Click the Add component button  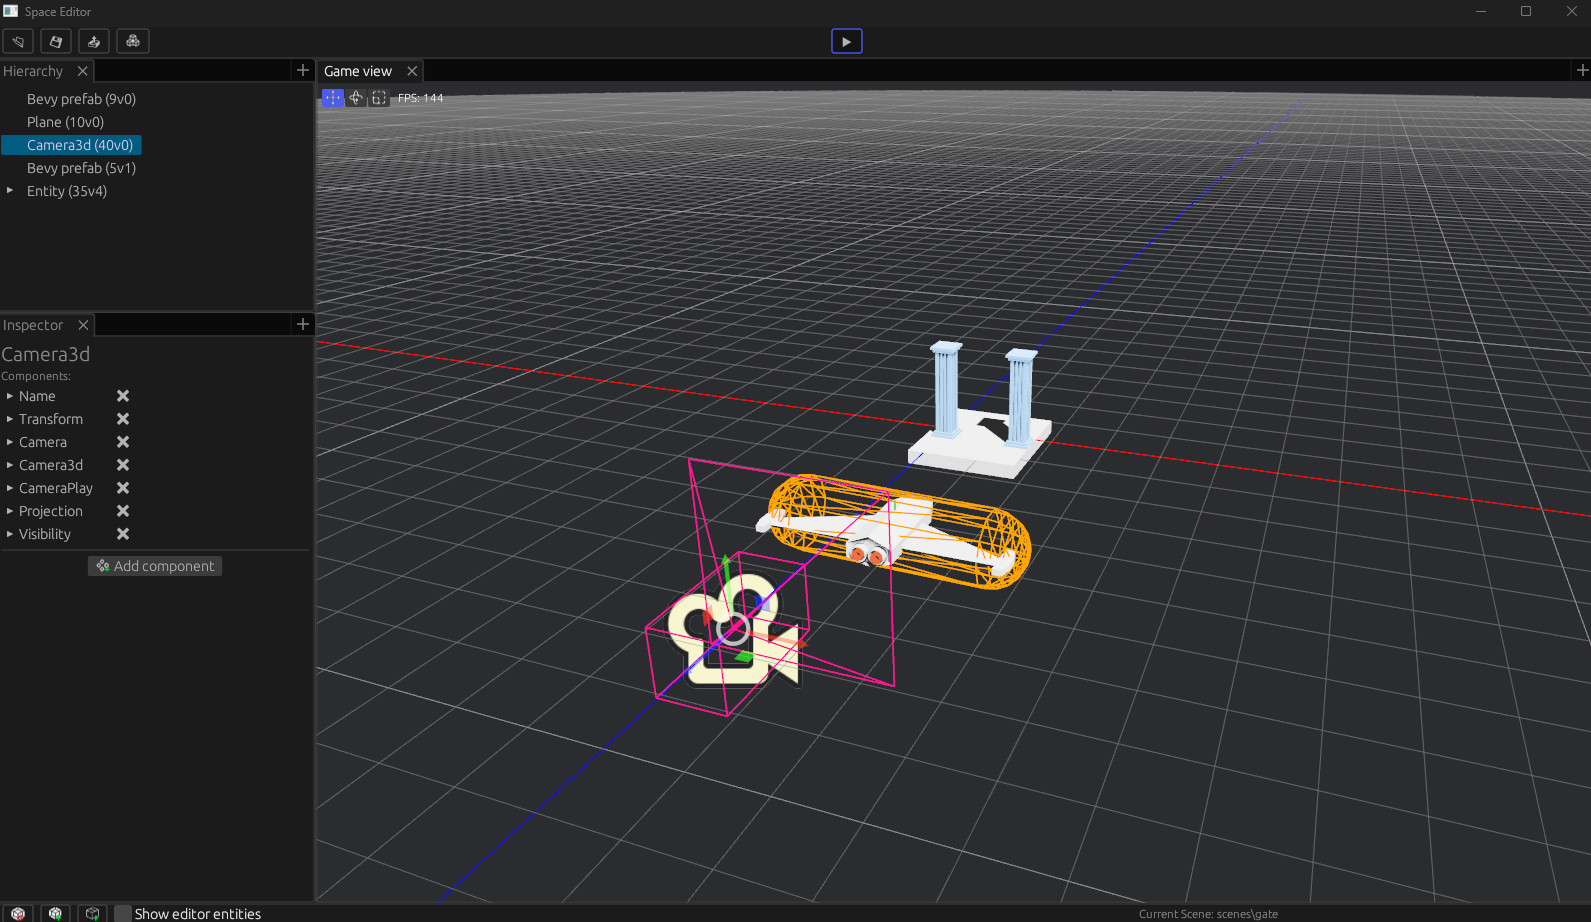(x=155, y=566)
